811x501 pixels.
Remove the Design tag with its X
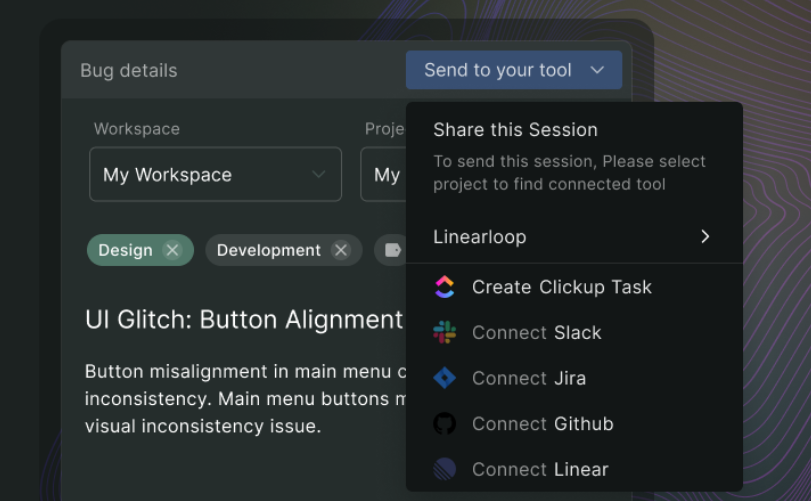(172, 250)
